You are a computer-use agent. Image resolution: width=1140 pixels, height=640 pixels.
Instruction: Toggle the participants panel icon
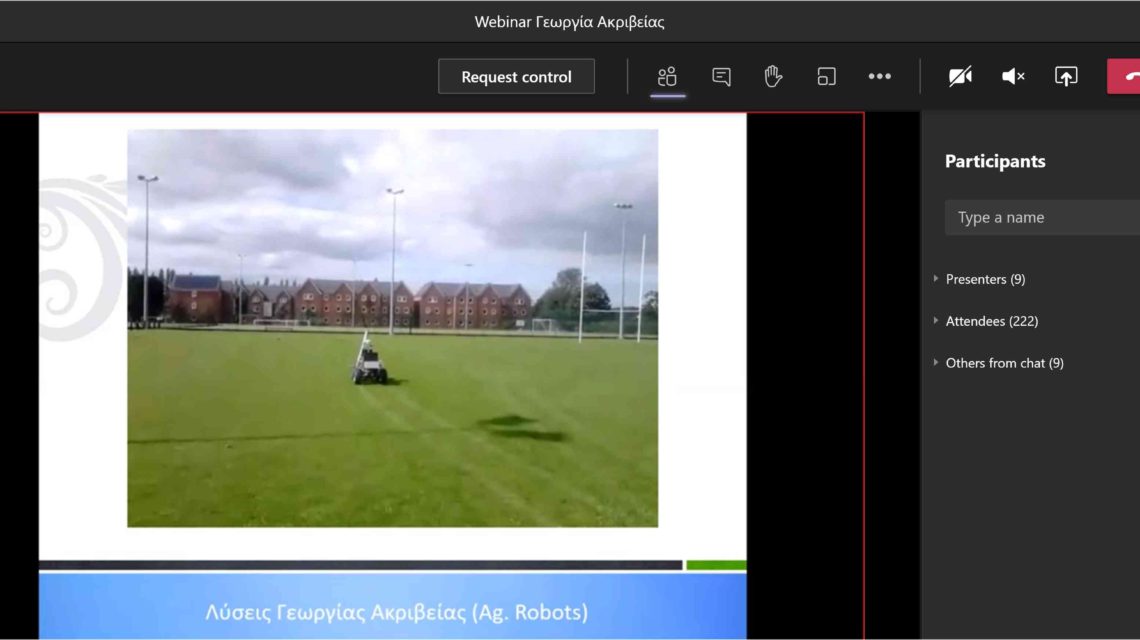(x=667, y=77)
